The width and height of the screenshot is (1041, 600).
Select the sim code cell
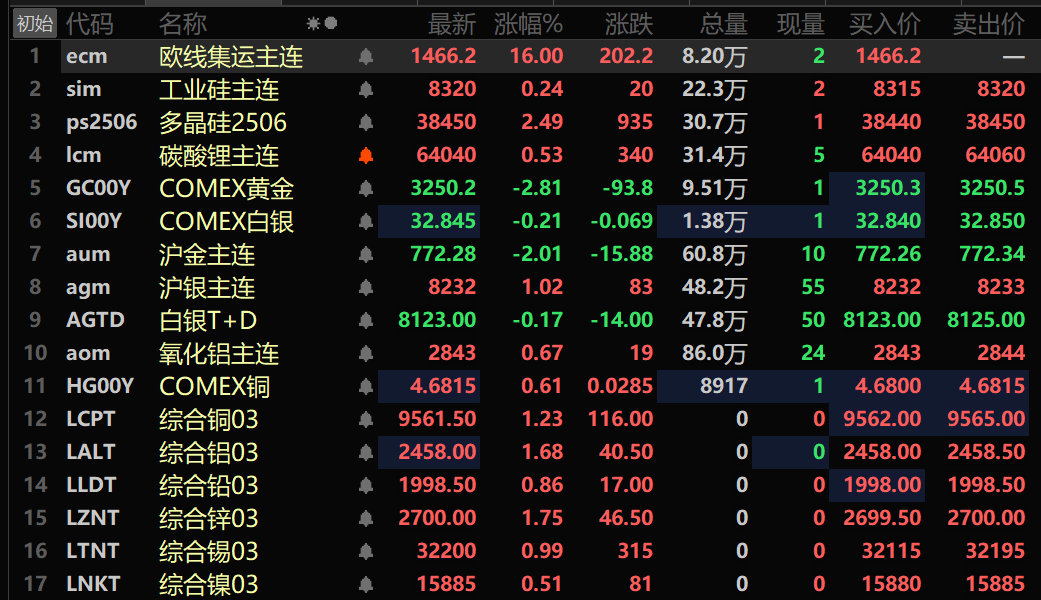pyautogui.click(x=84, y=89)
